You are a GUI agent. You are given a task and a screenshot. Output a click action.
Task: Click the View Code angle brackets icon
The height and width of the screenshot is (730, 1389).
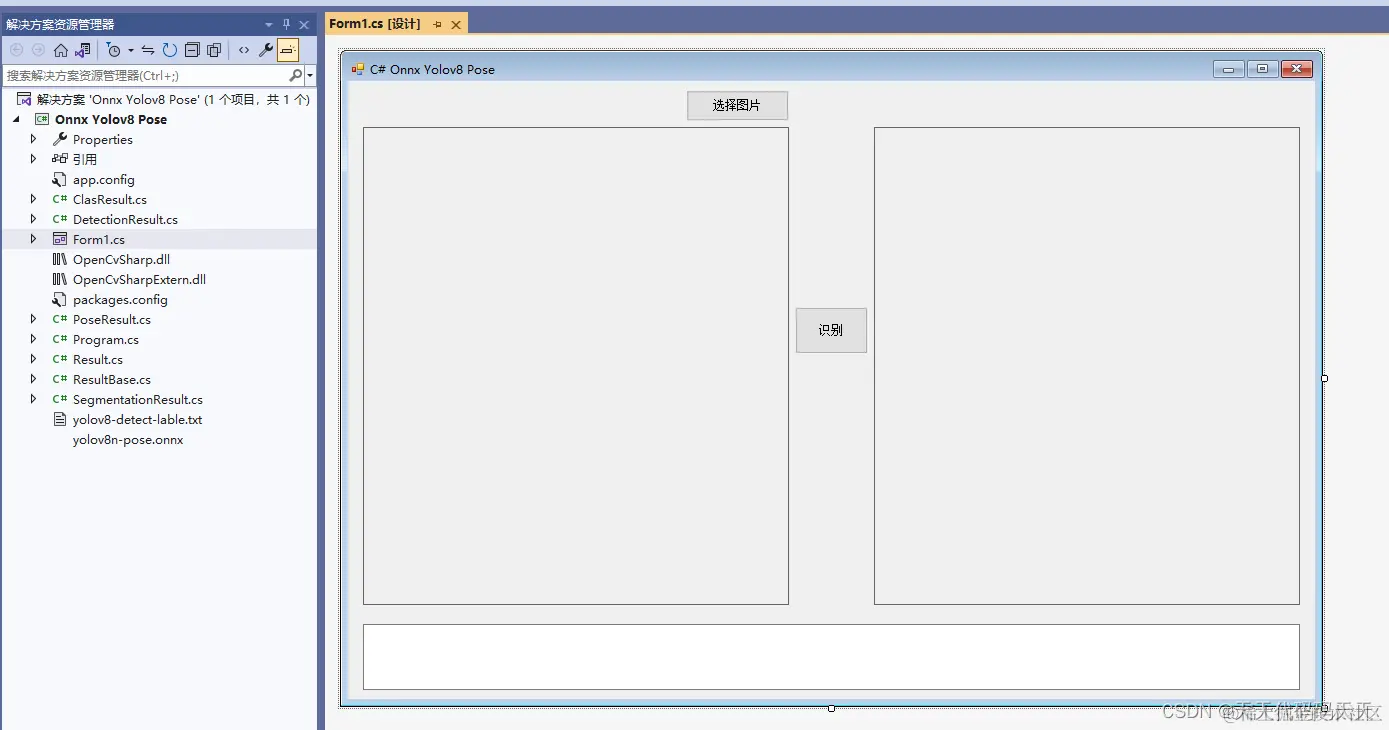(x=244, y=50)
